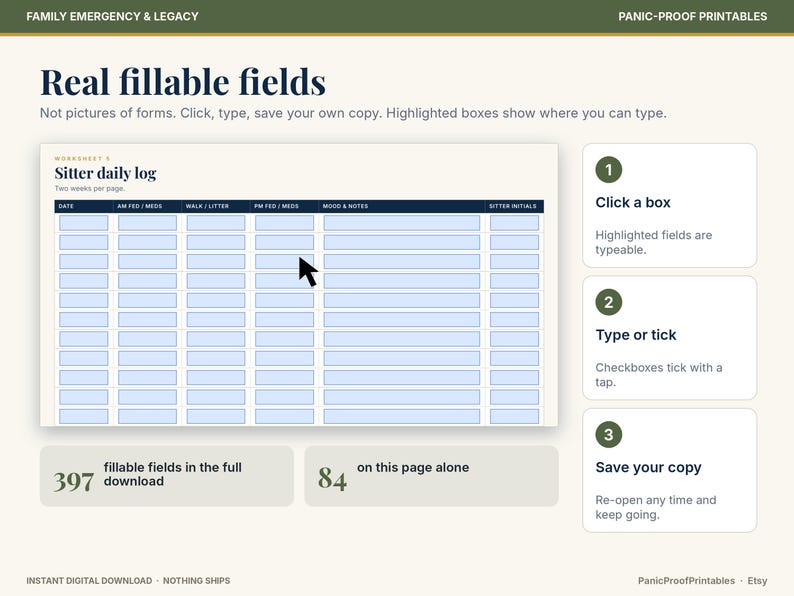Click the 'WORKSHEET 5' label
This screenshot has height=596, width=794.
[82, 158]
